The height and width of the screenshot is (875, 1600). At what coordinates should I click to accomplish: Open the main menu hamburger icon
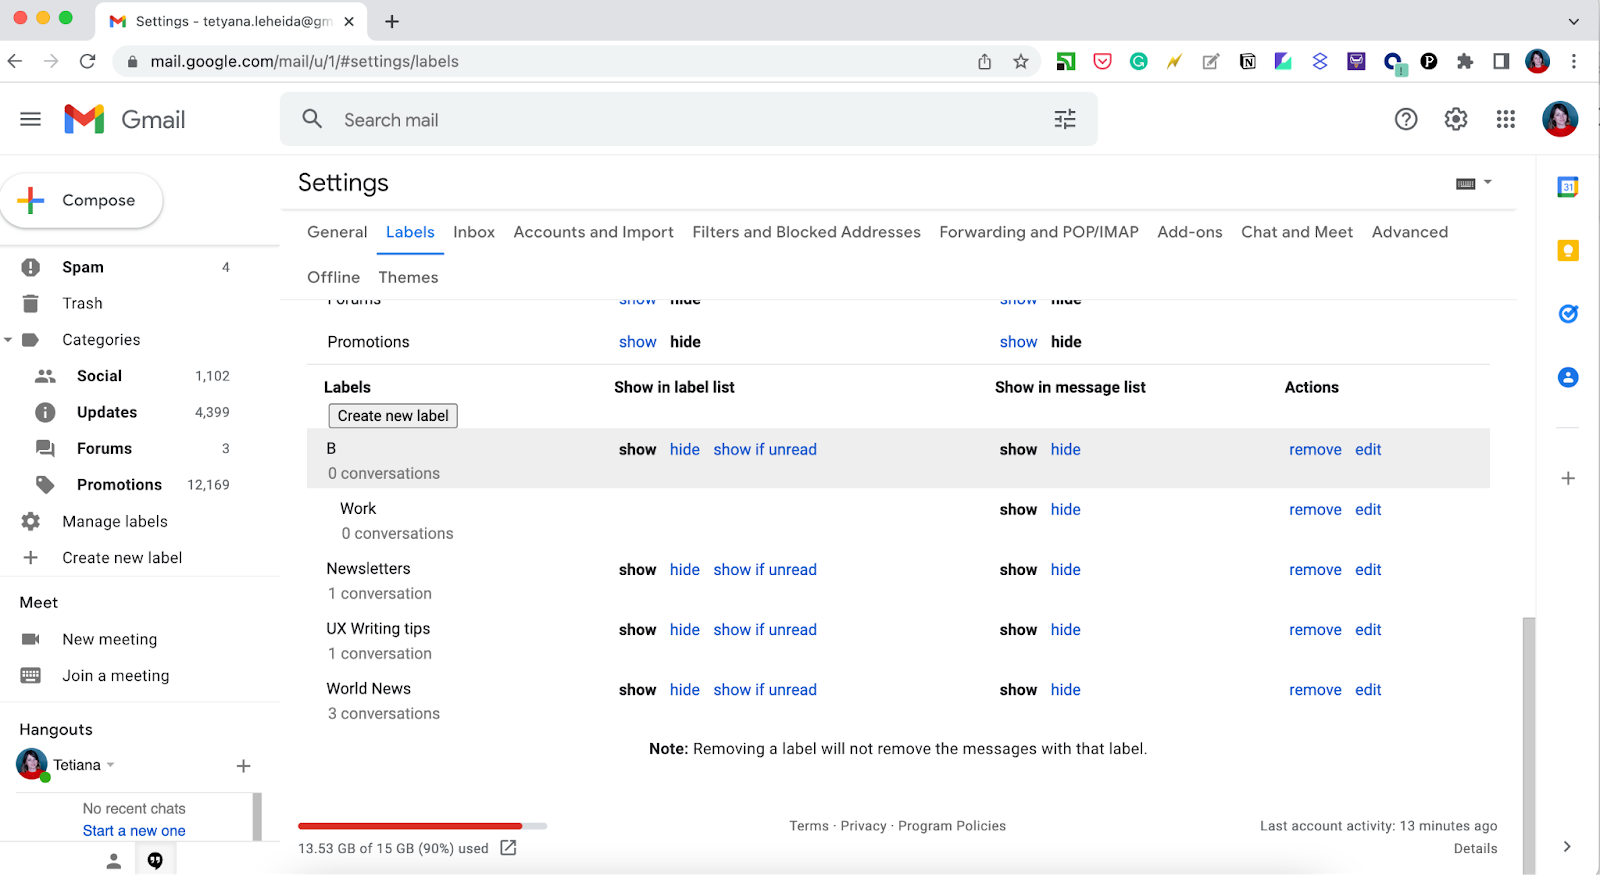click(31, 120)
